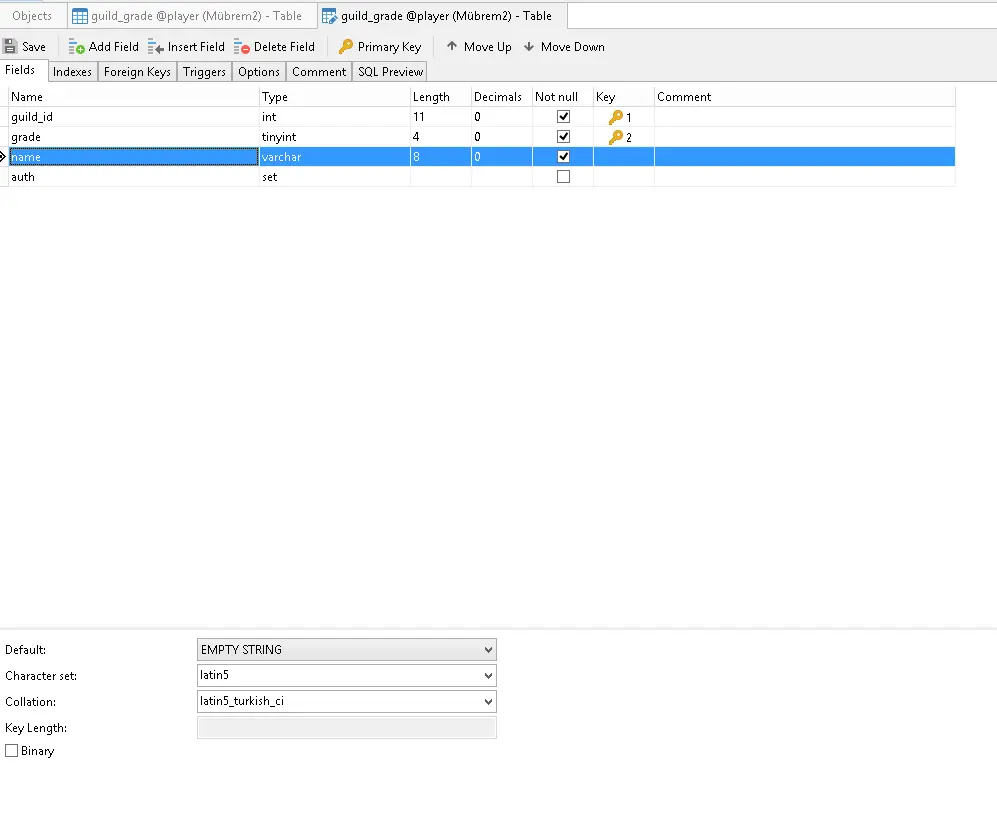Toggle Not null for name field

(563, 156)
